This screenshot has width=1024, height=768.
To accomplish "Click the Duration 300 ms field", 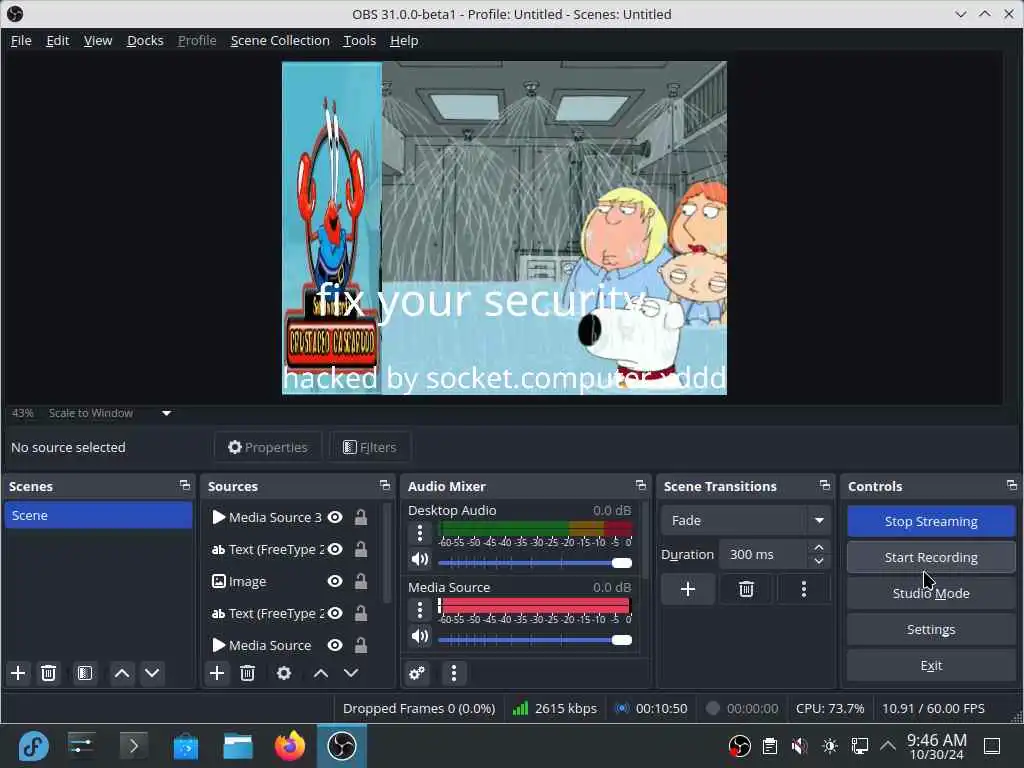I will (764, 554).
